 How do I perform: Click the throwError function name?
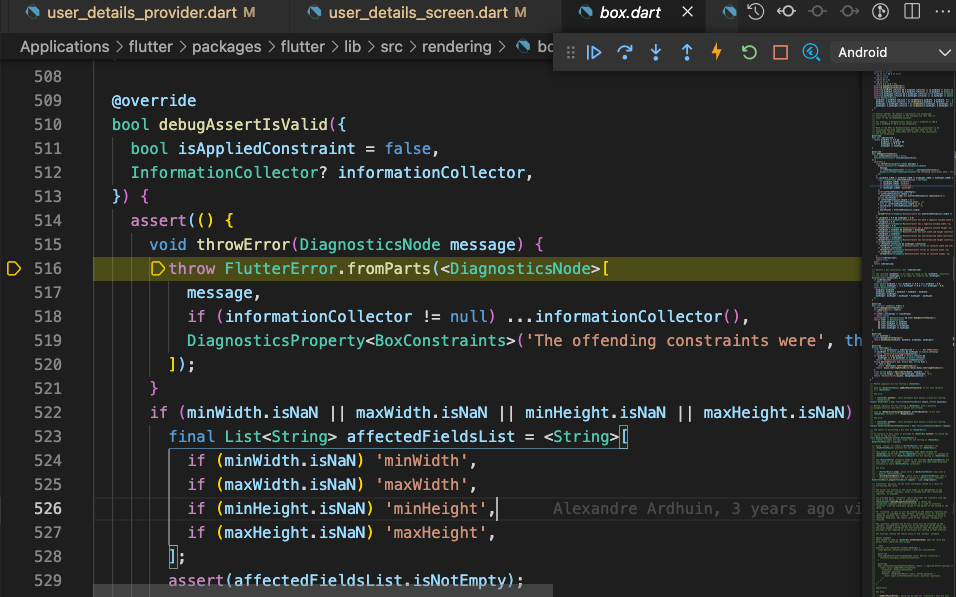click(x=243, y=245)
